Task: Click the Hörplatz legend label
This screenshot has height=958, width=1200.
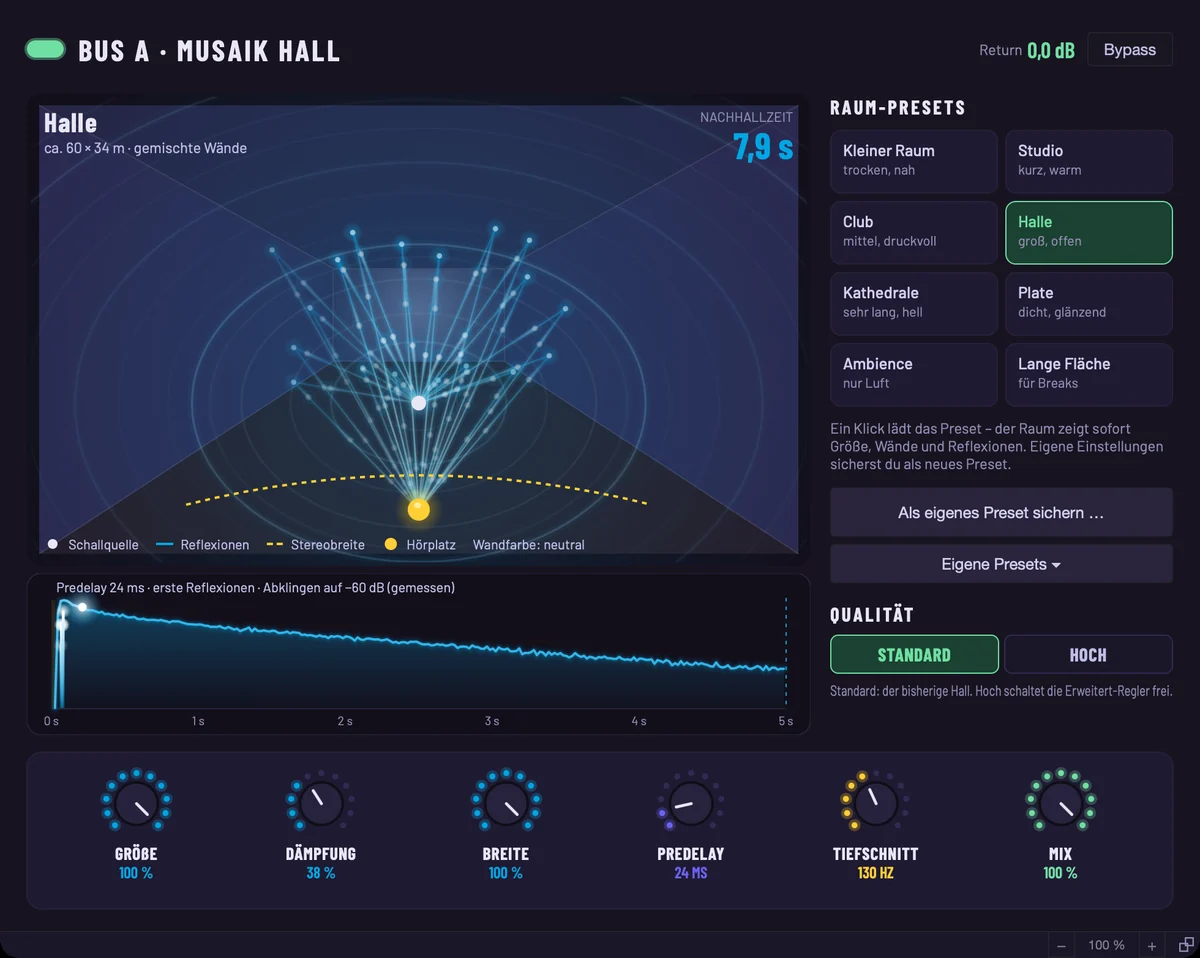Action: (432, 545)
